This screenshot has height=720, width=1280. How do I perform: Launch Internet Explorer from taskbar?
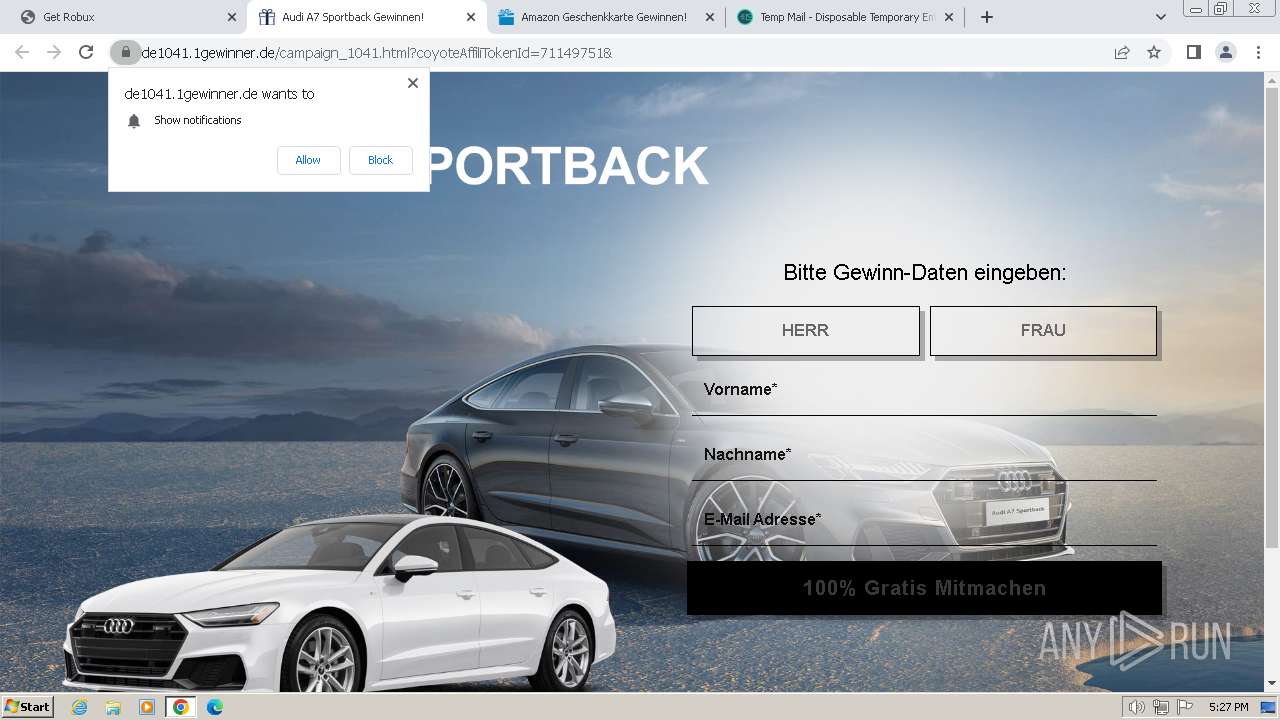tap(79, 707)
